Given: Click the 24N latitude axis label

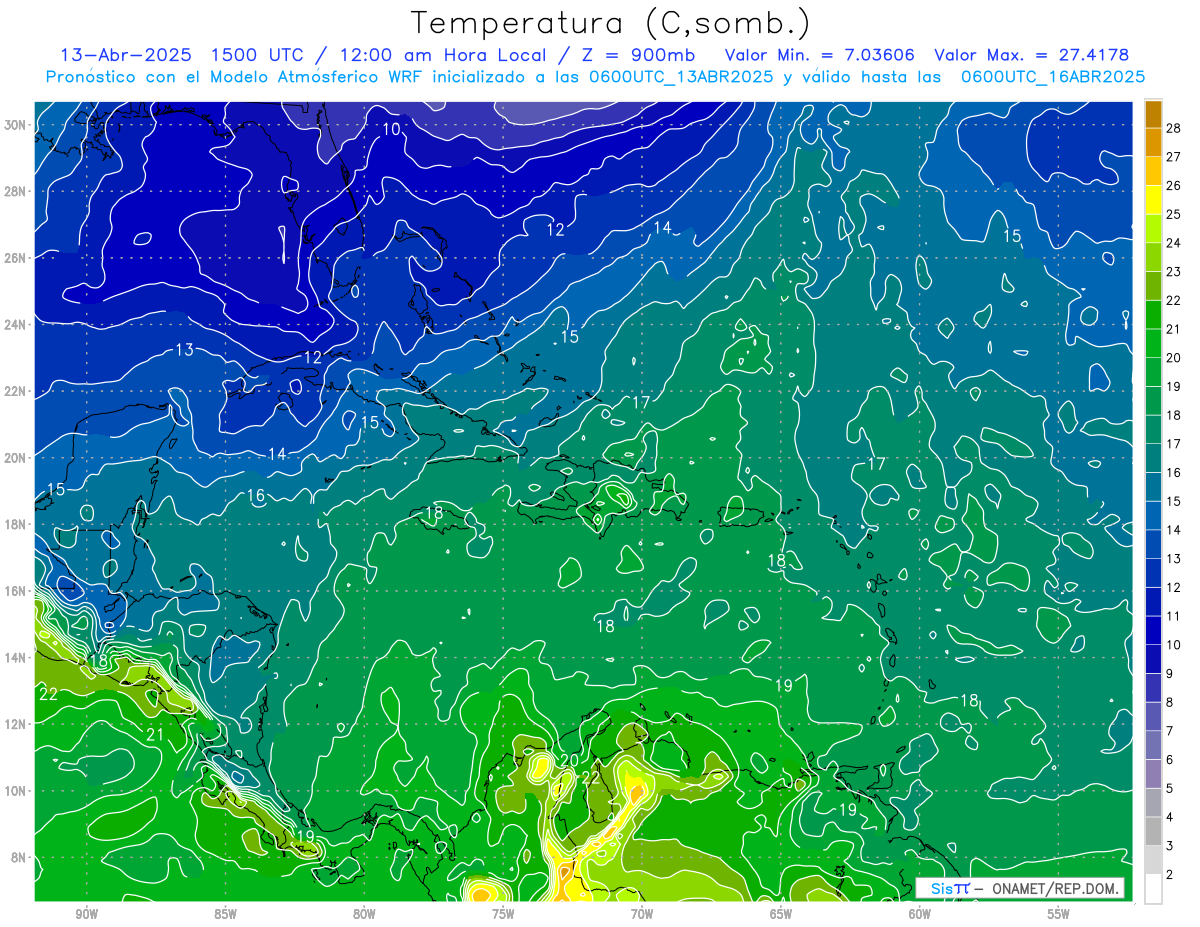Looking at the screenshot, I should pos(16,325).
